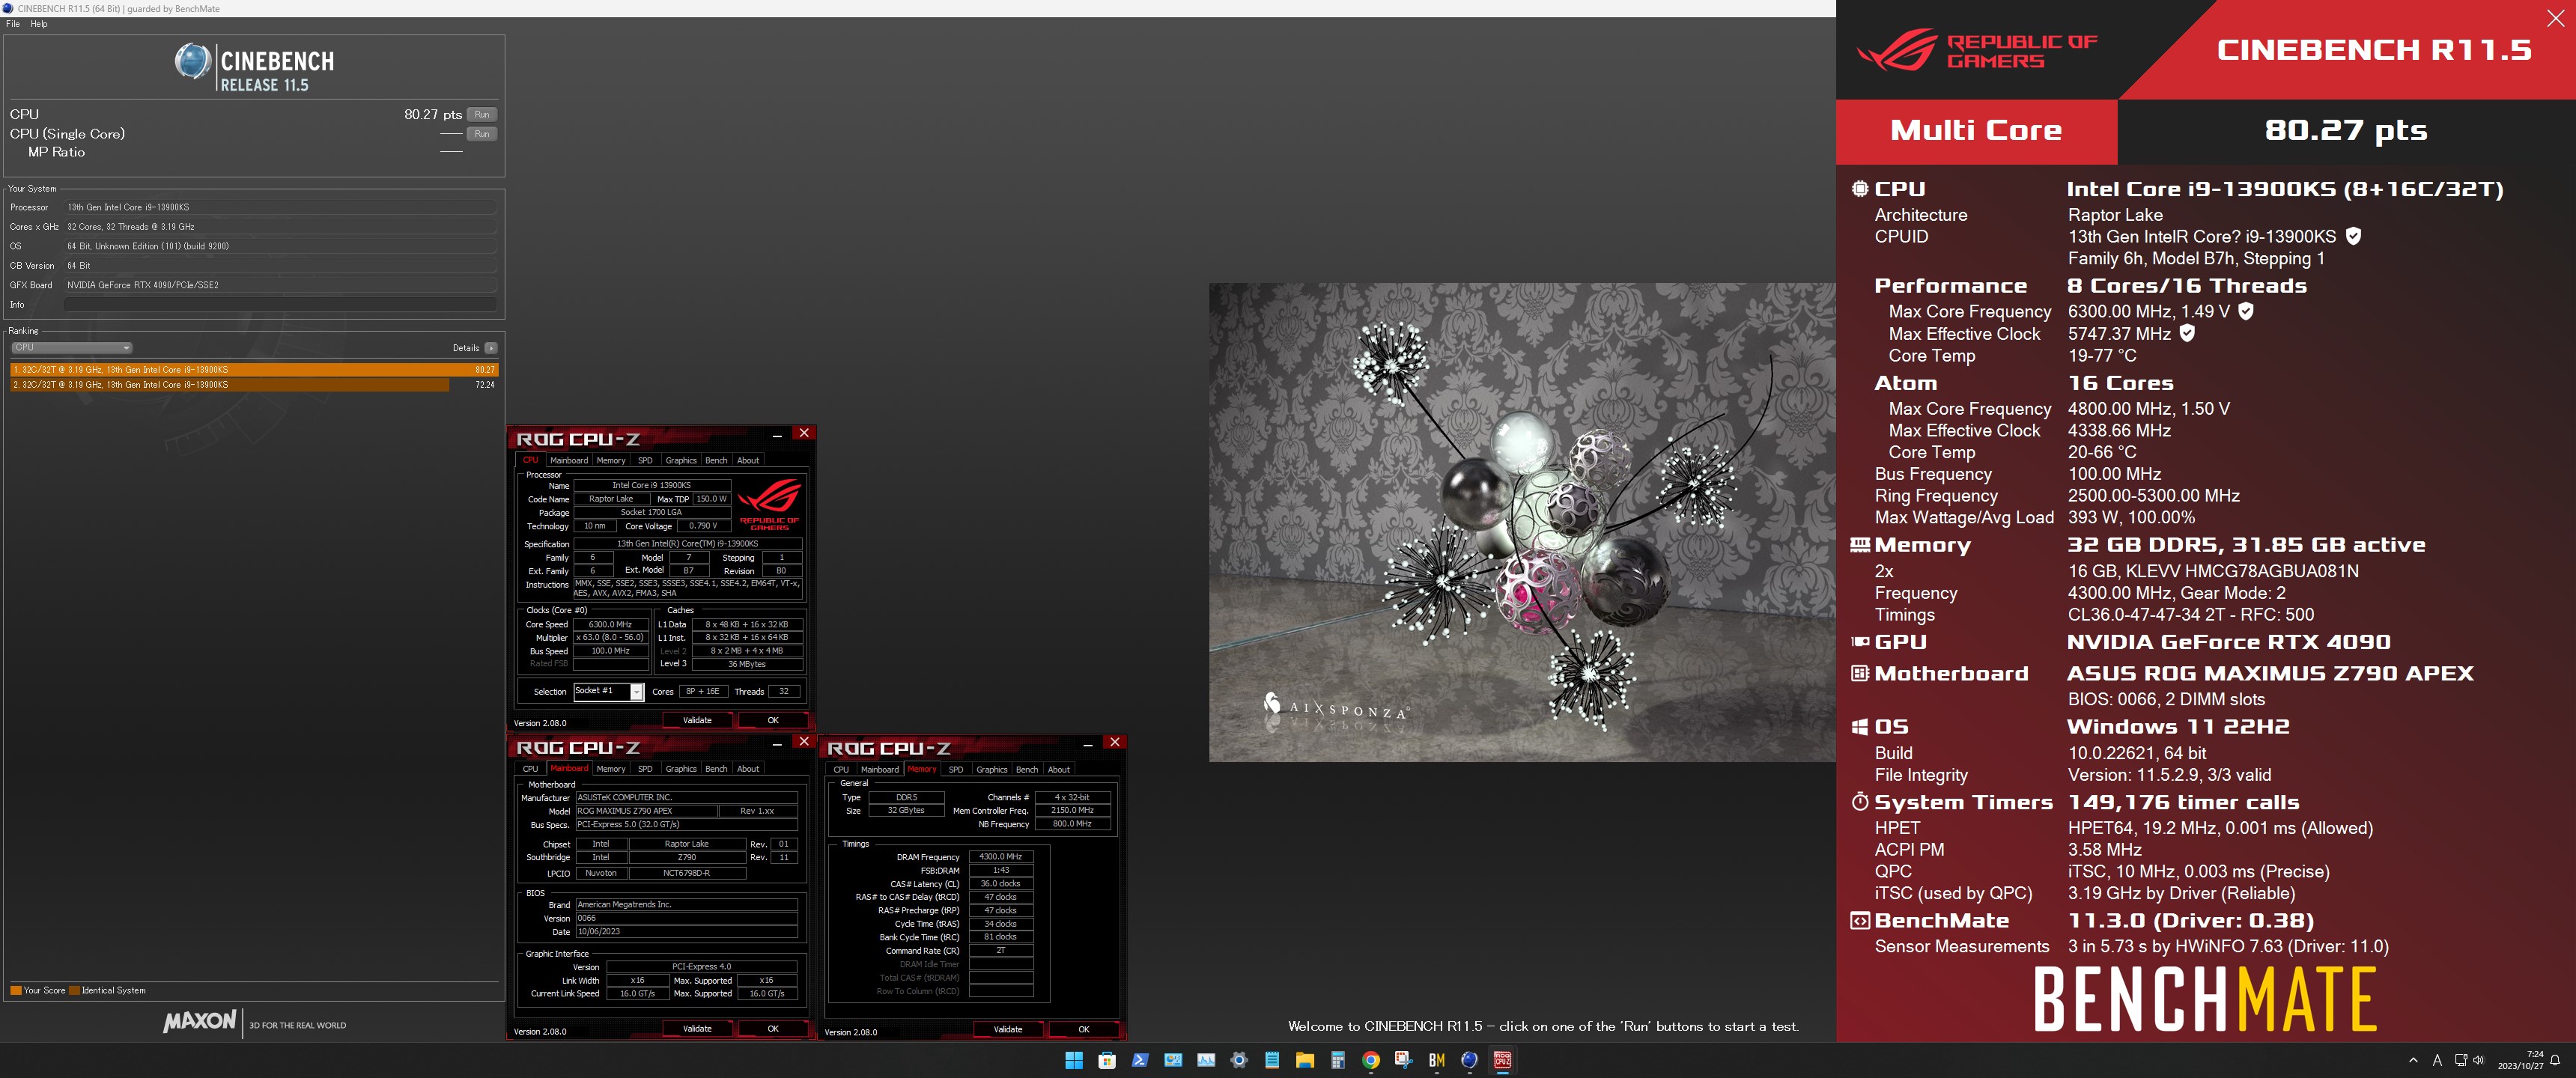Open Snipping Tool from the taskbar
2576x1078 pixels.
click(1404, 1060)
